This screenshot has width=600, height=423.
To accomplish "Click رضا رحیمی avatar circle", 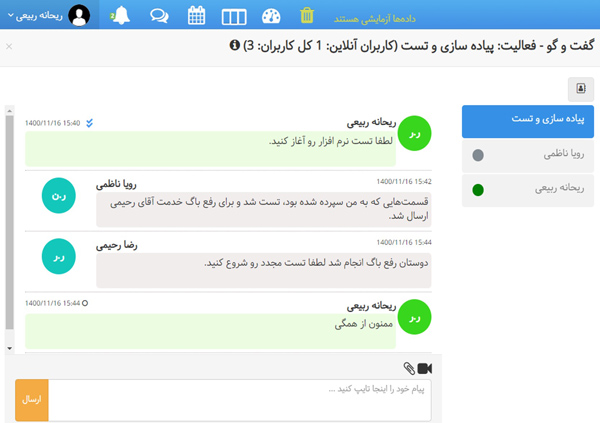I will tap(59, 256).
